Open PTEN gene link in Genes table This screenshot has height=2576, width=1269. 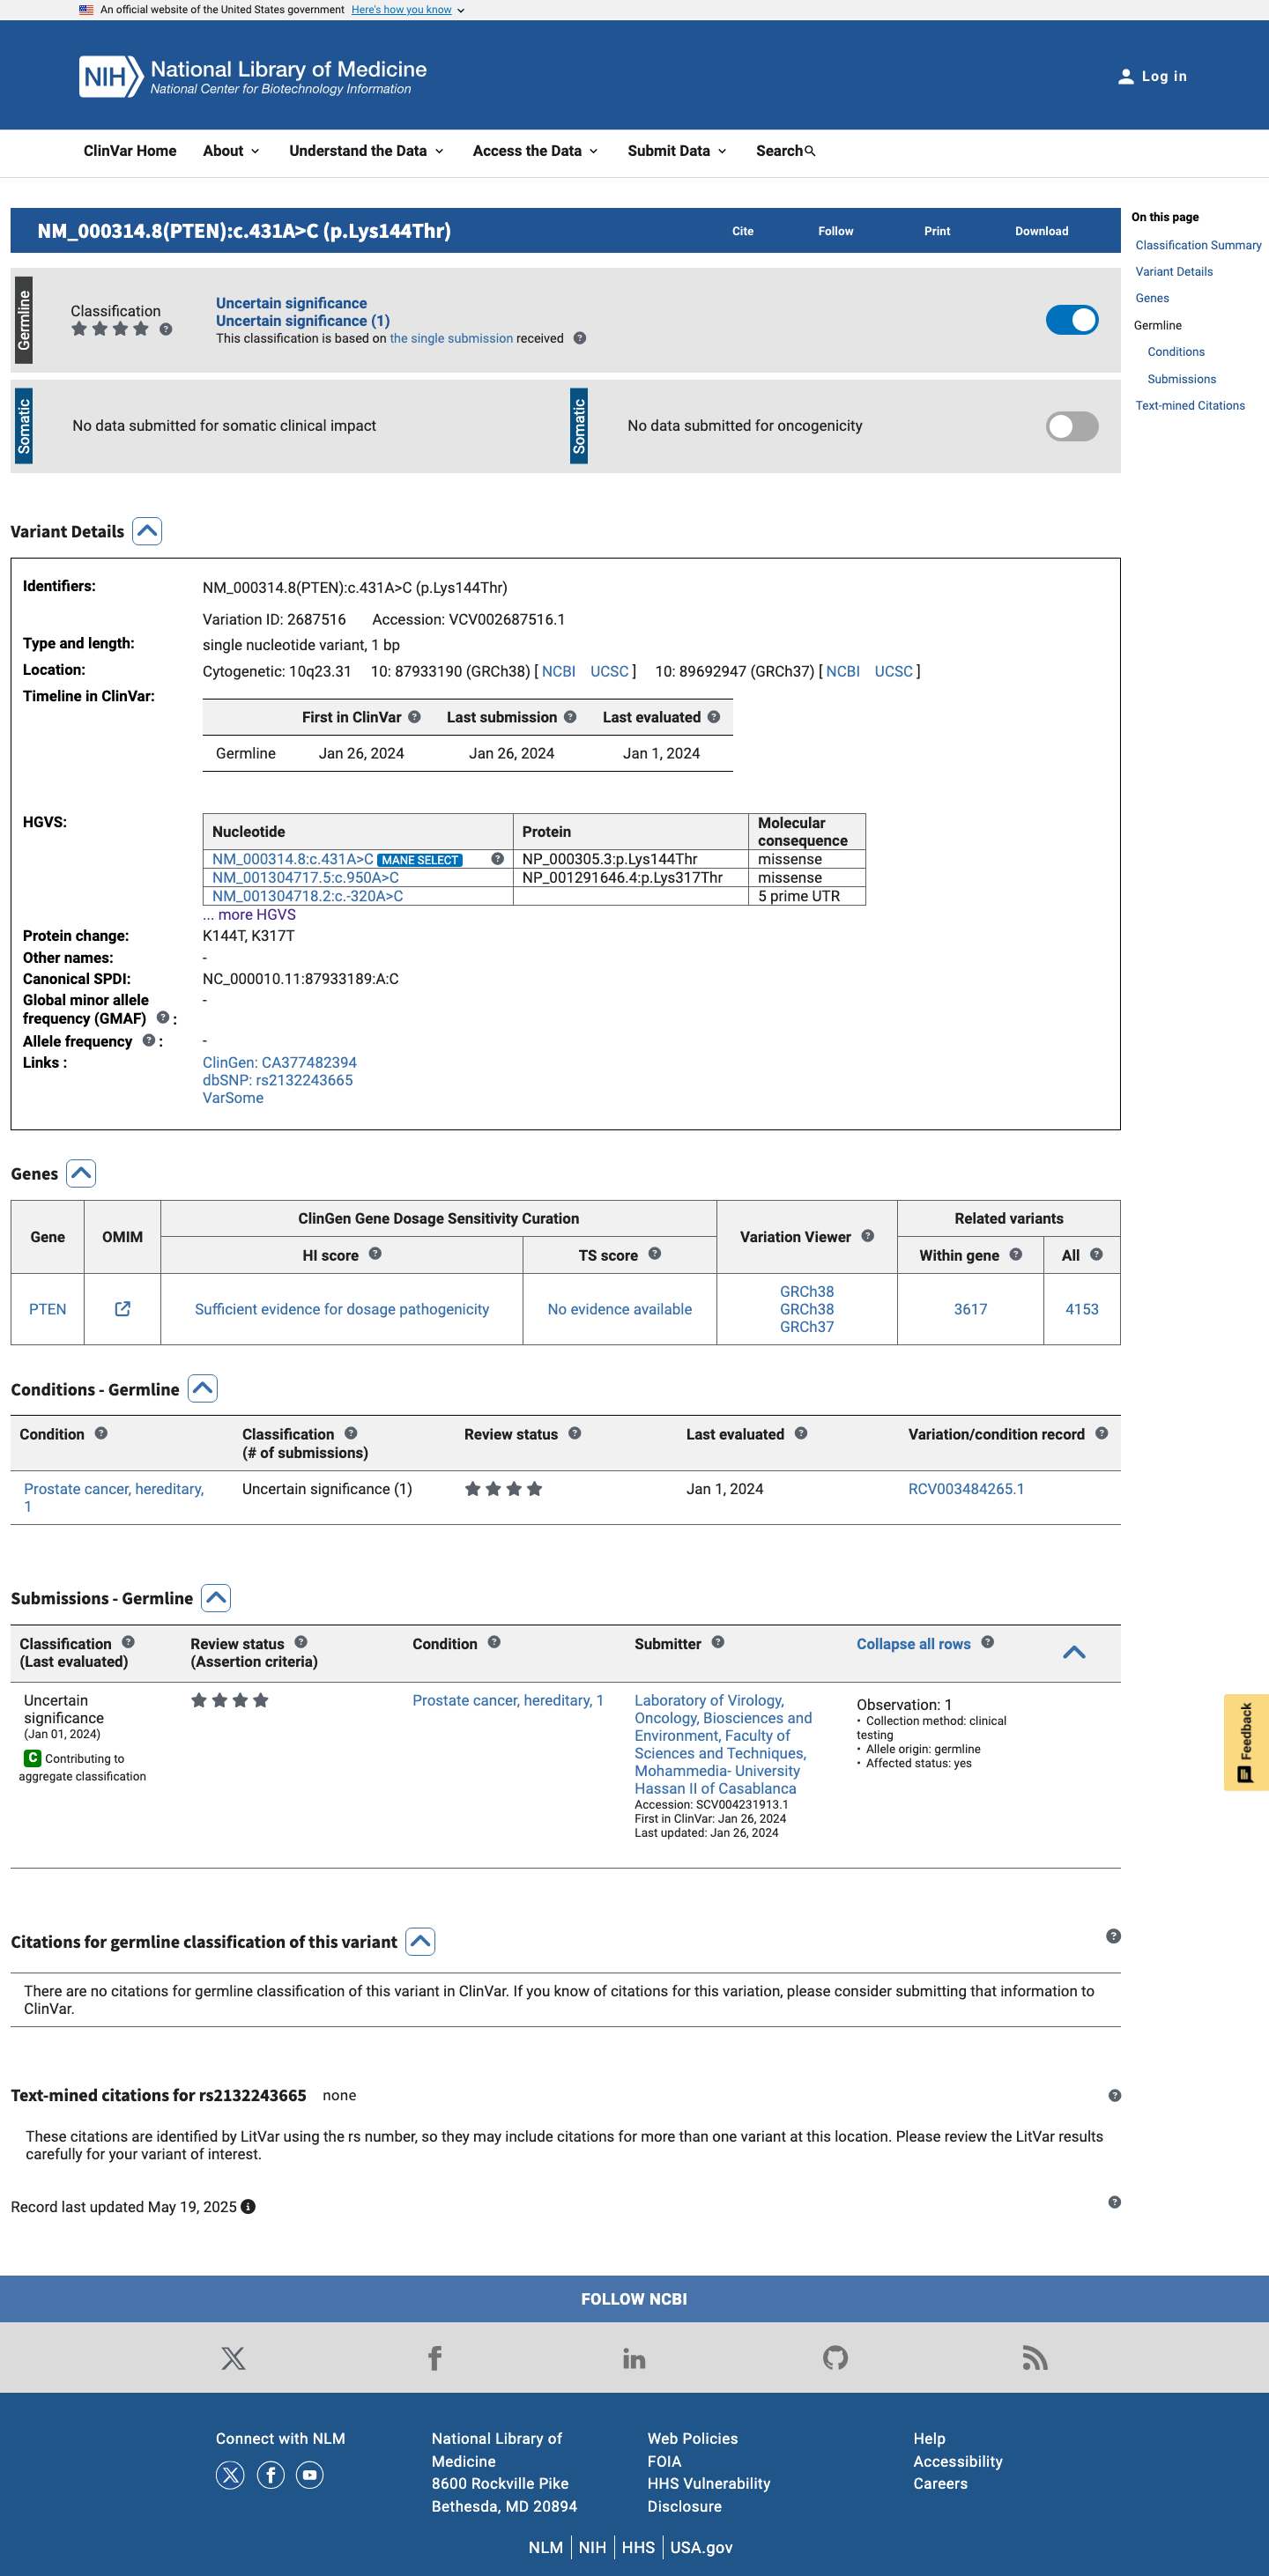coord(48,1309)
